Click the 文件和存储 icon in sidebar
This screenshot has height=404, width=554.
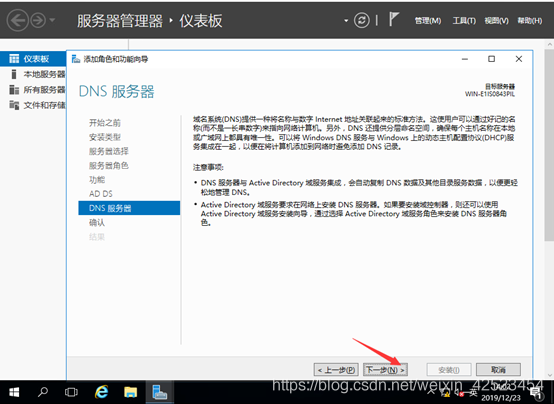pyautogui.click(x=14, y=105)
